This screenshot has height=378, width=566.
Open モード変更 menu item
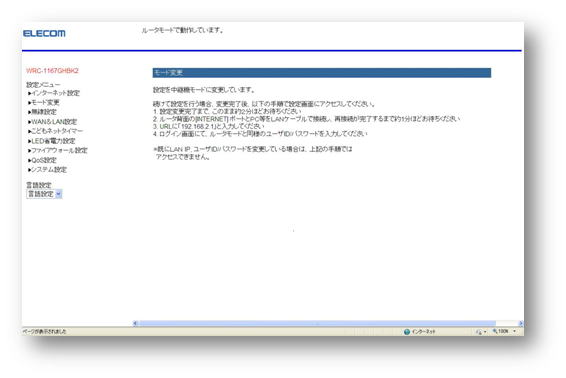point(45,103)
